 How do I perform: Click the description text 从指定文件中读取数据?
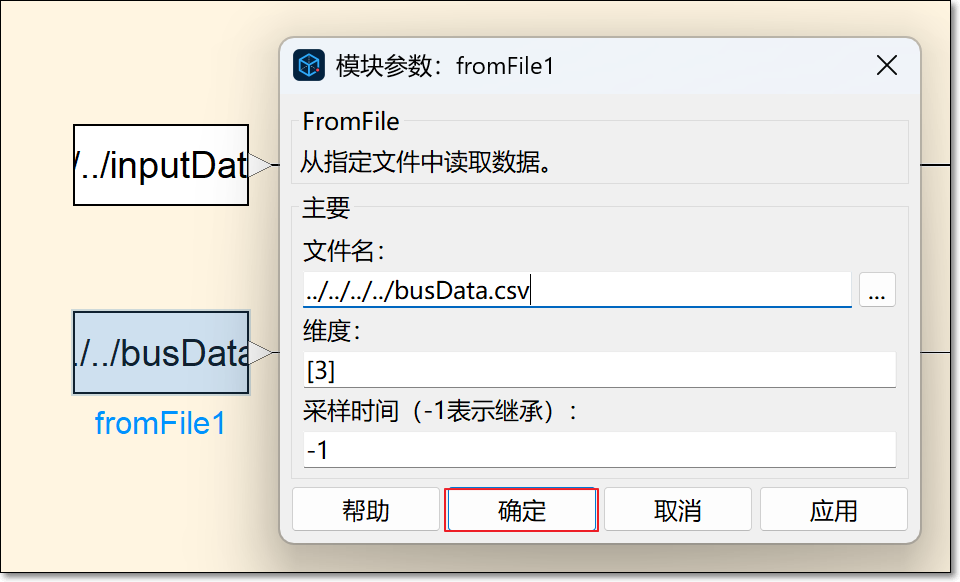[427, 162]
